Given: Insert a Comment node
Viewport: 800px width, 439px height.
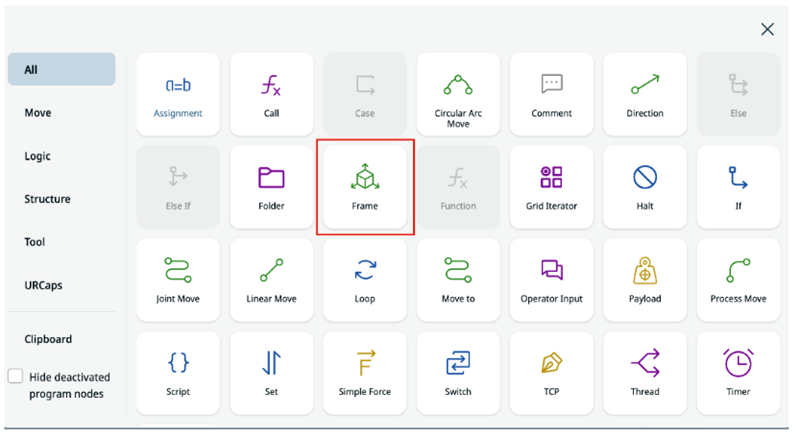Looking at the screenshot, I should point(551,93).
